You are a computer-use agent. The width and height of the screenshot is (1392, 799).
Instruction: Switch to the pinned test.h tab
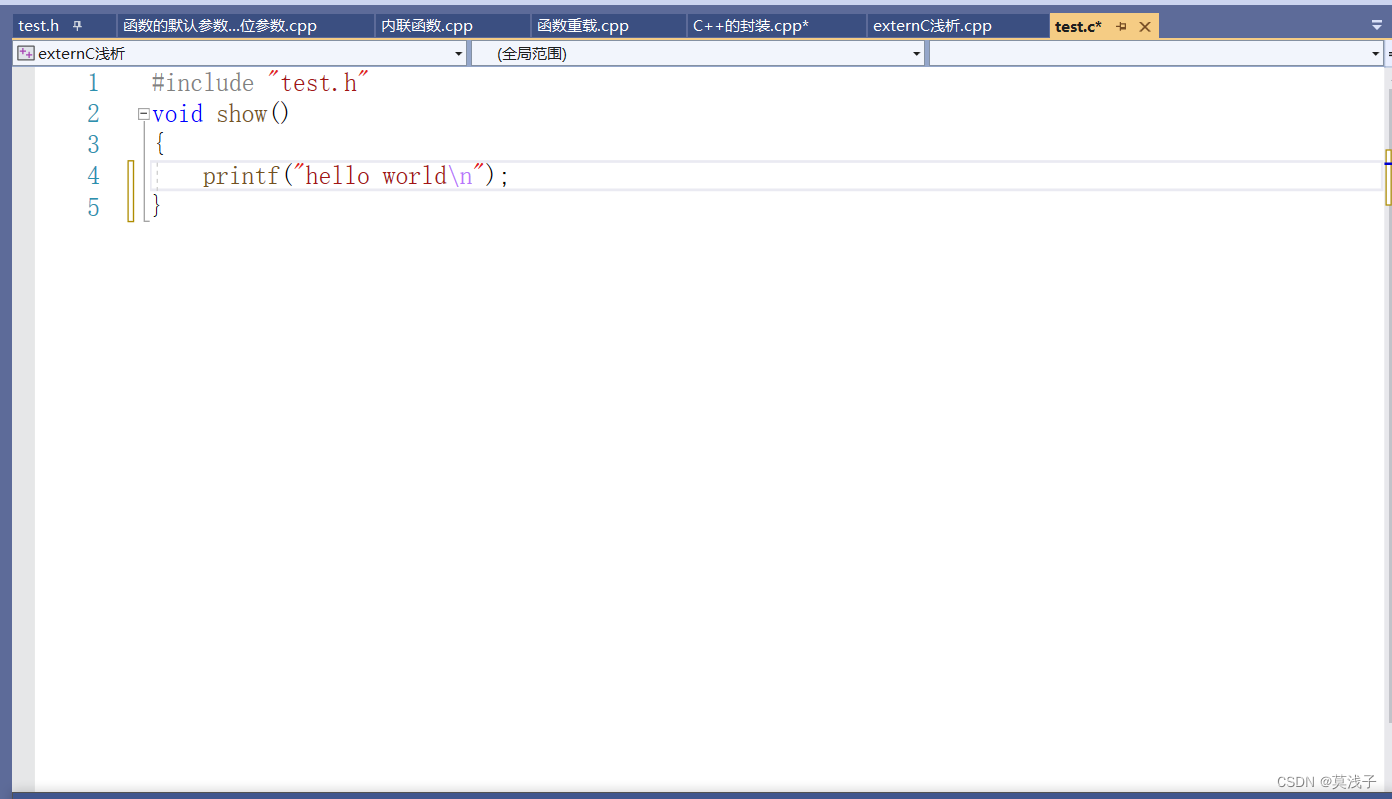38,25
